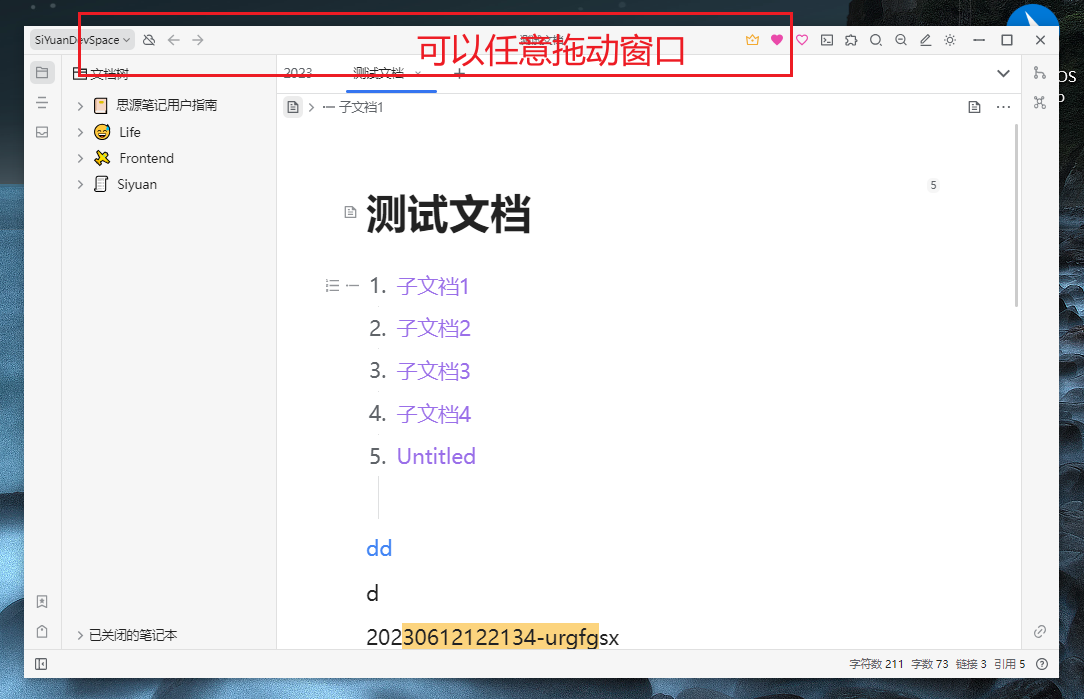1084x699 pixels.
Task: Open the marketplace puzzle icon
Action: coord(851,40)
